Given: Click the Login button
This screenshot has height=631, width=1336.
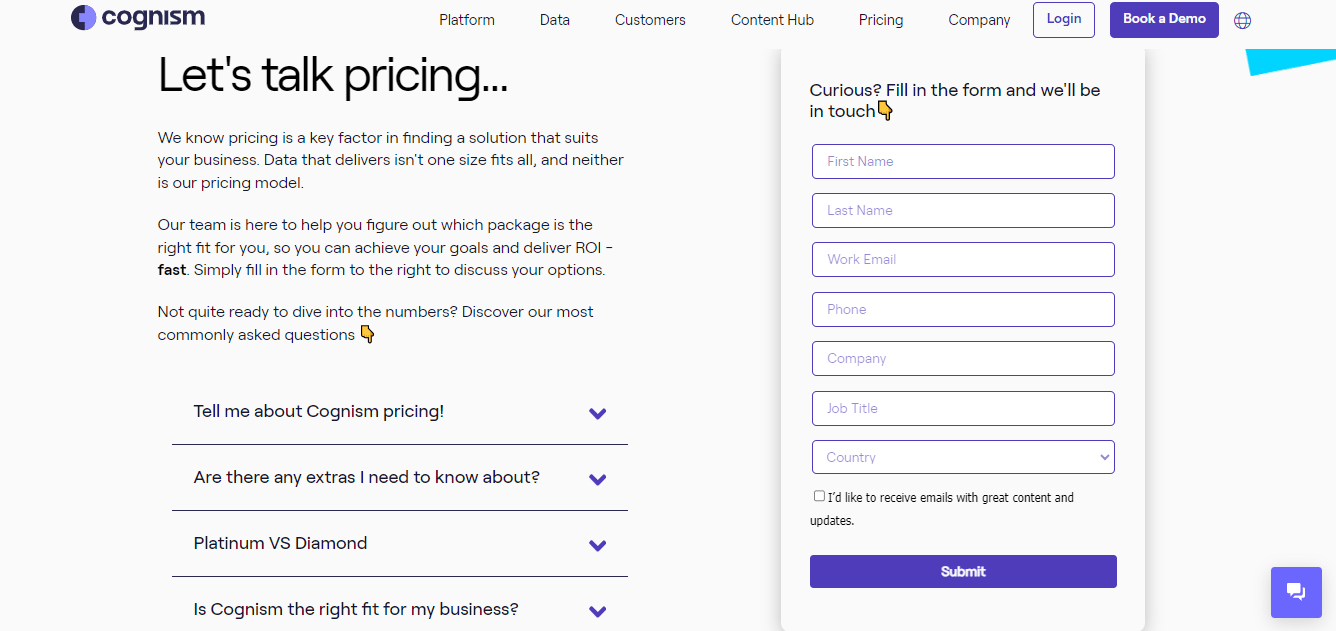Looking at the screenshot, I should point(1063,19).
